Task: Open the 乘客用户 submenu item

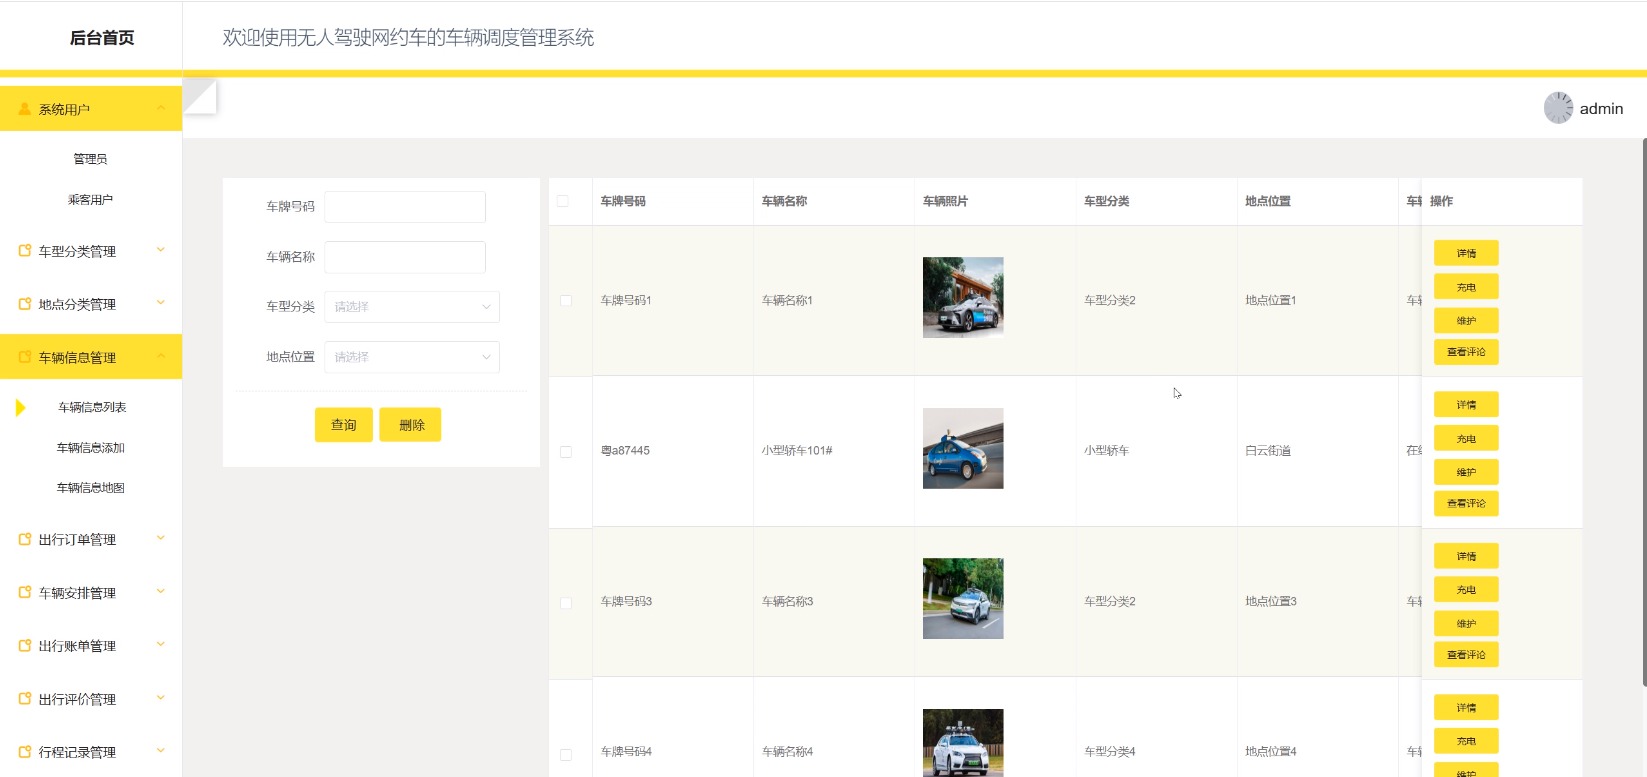Action: pos(90,200)
